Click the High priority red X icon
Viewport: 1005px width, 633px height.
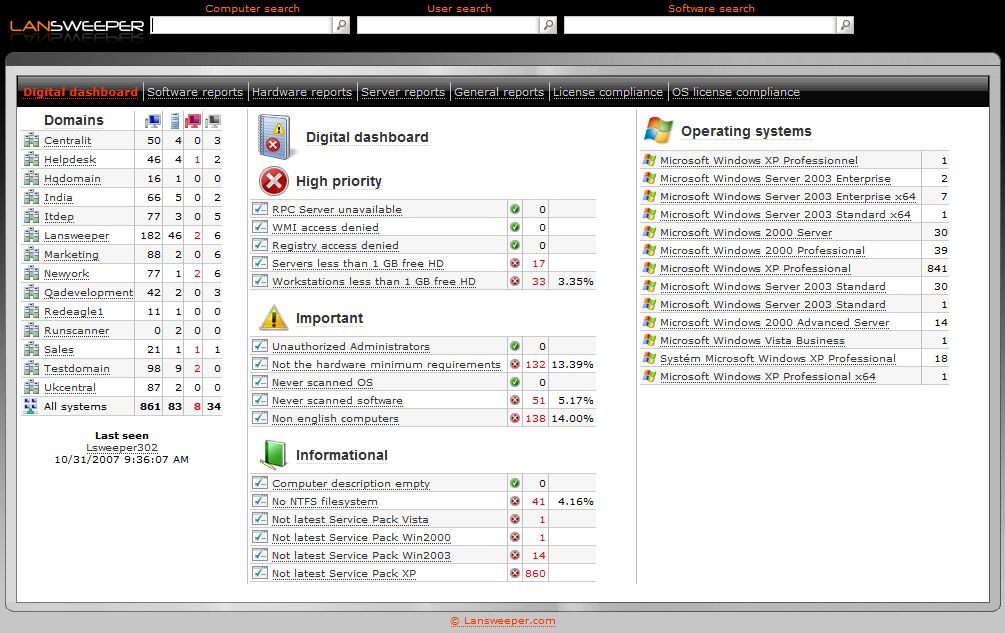[274, 181]
